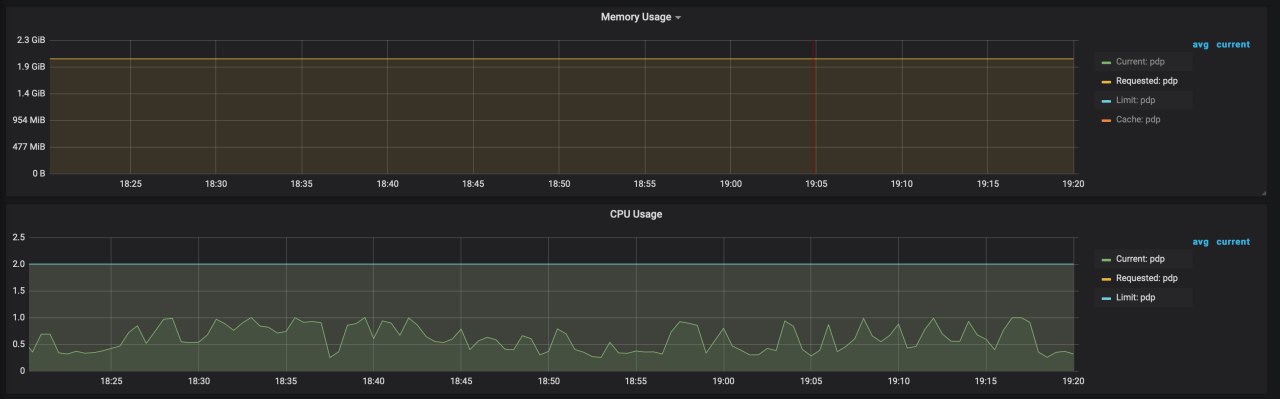Viewport: 1280px width, 399px height.
Task: Open color picker for Memory Limit: pdp swatch
Action: click(1106, 100)
